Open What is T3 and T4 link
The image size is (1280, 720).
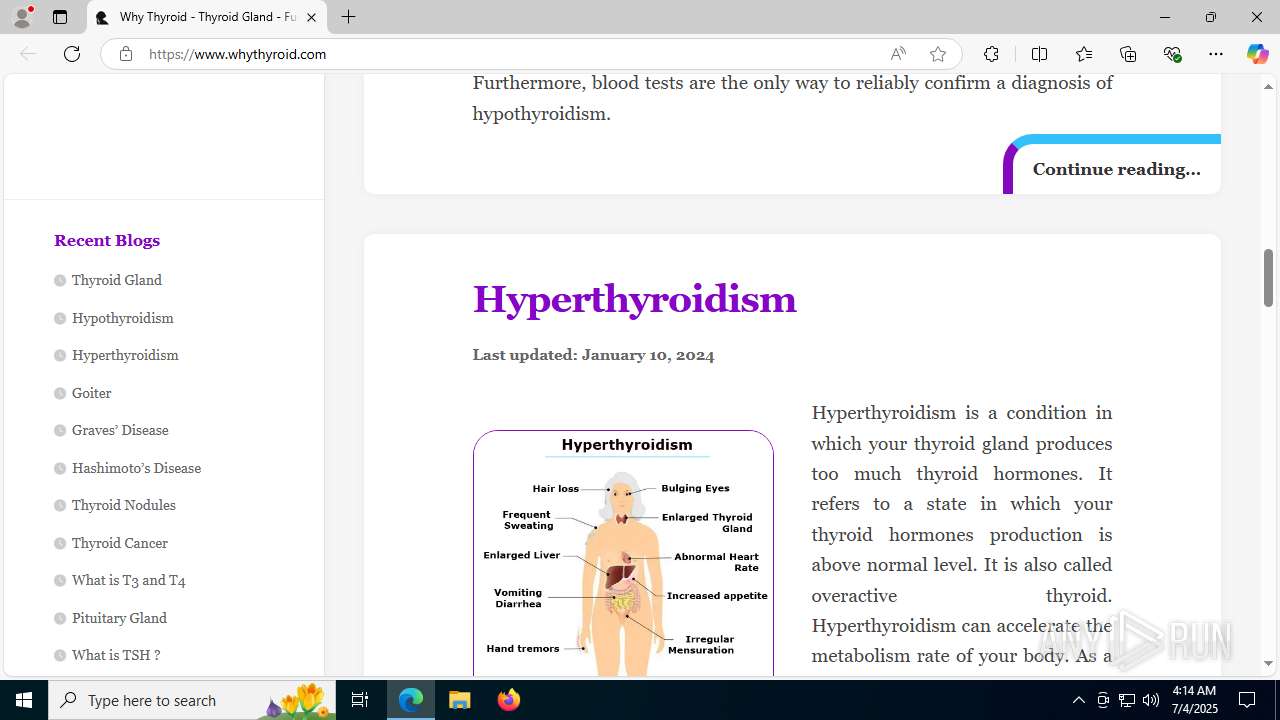128,580
